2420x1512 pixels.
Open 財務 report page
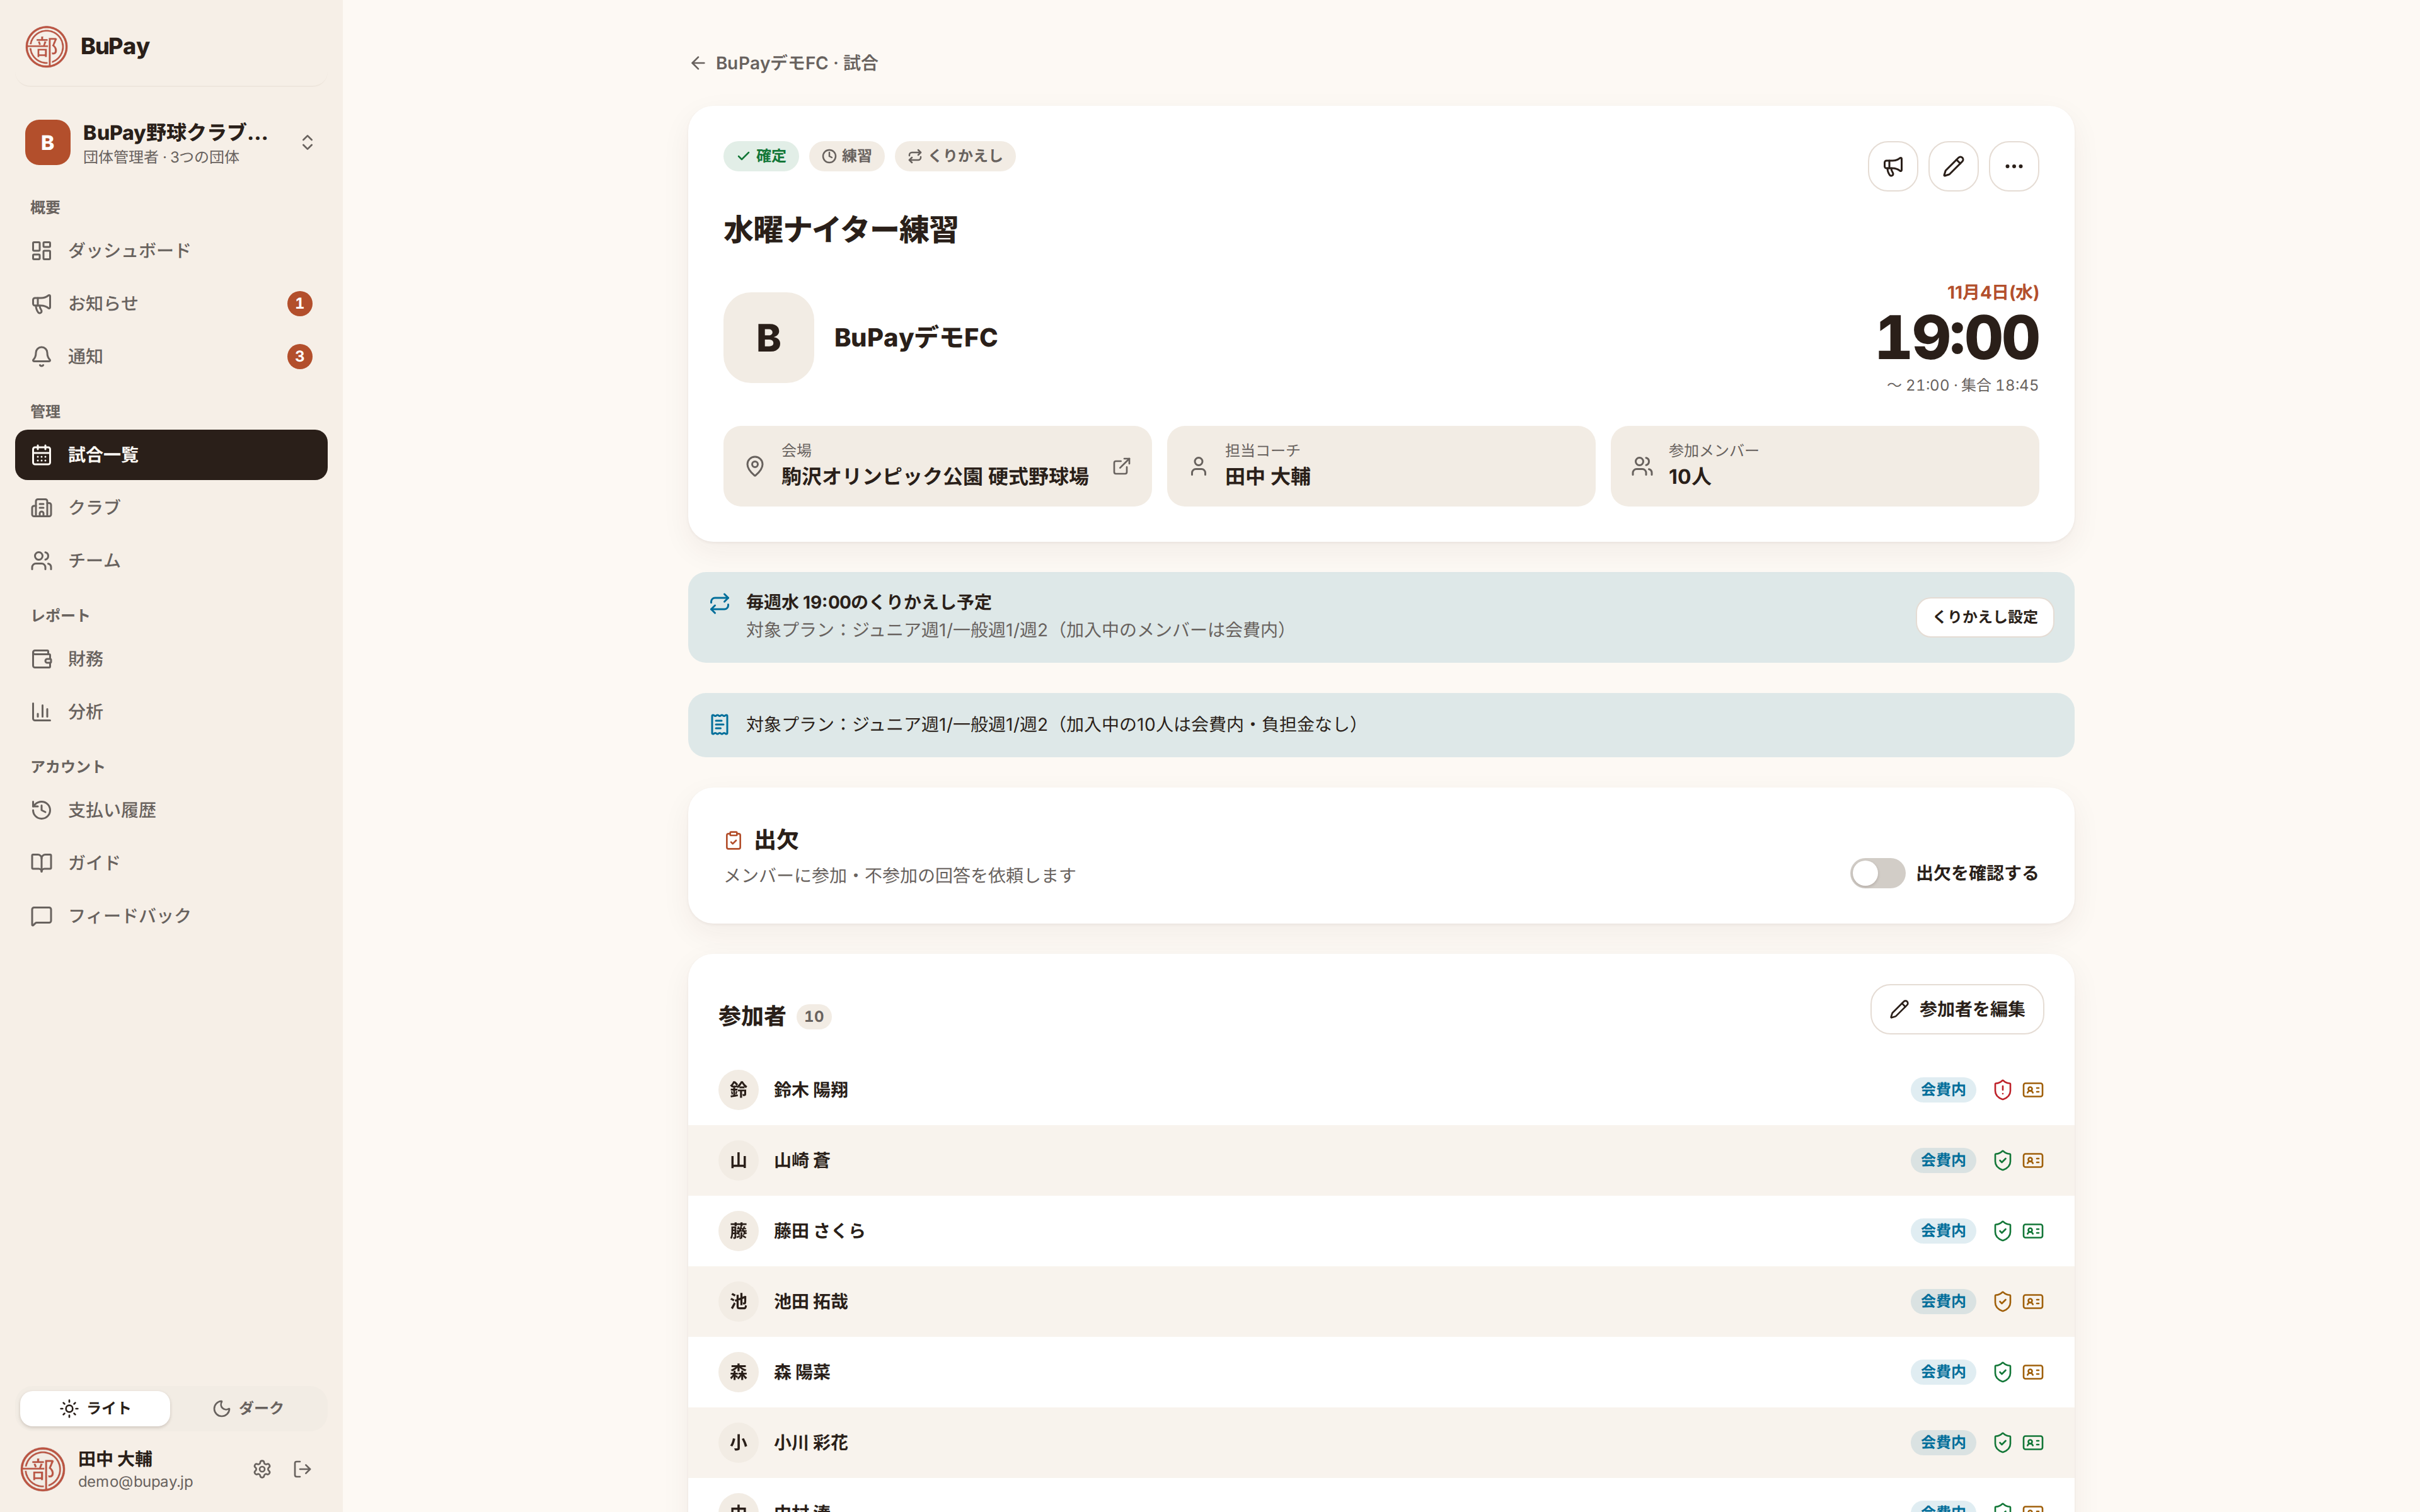tap(171, 659)
